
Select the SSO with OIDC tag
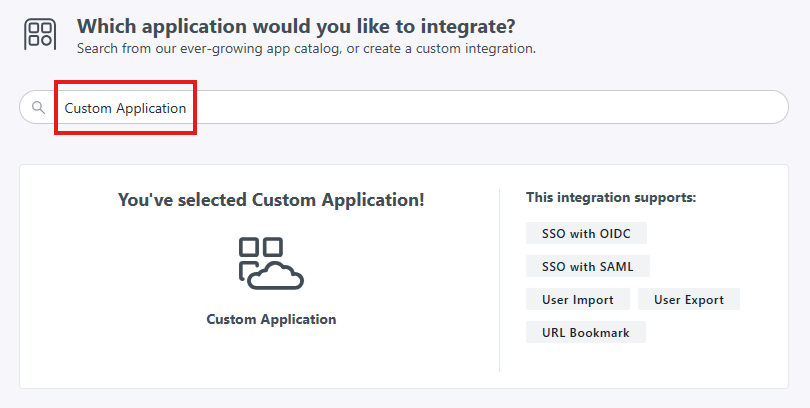[586, 233]
